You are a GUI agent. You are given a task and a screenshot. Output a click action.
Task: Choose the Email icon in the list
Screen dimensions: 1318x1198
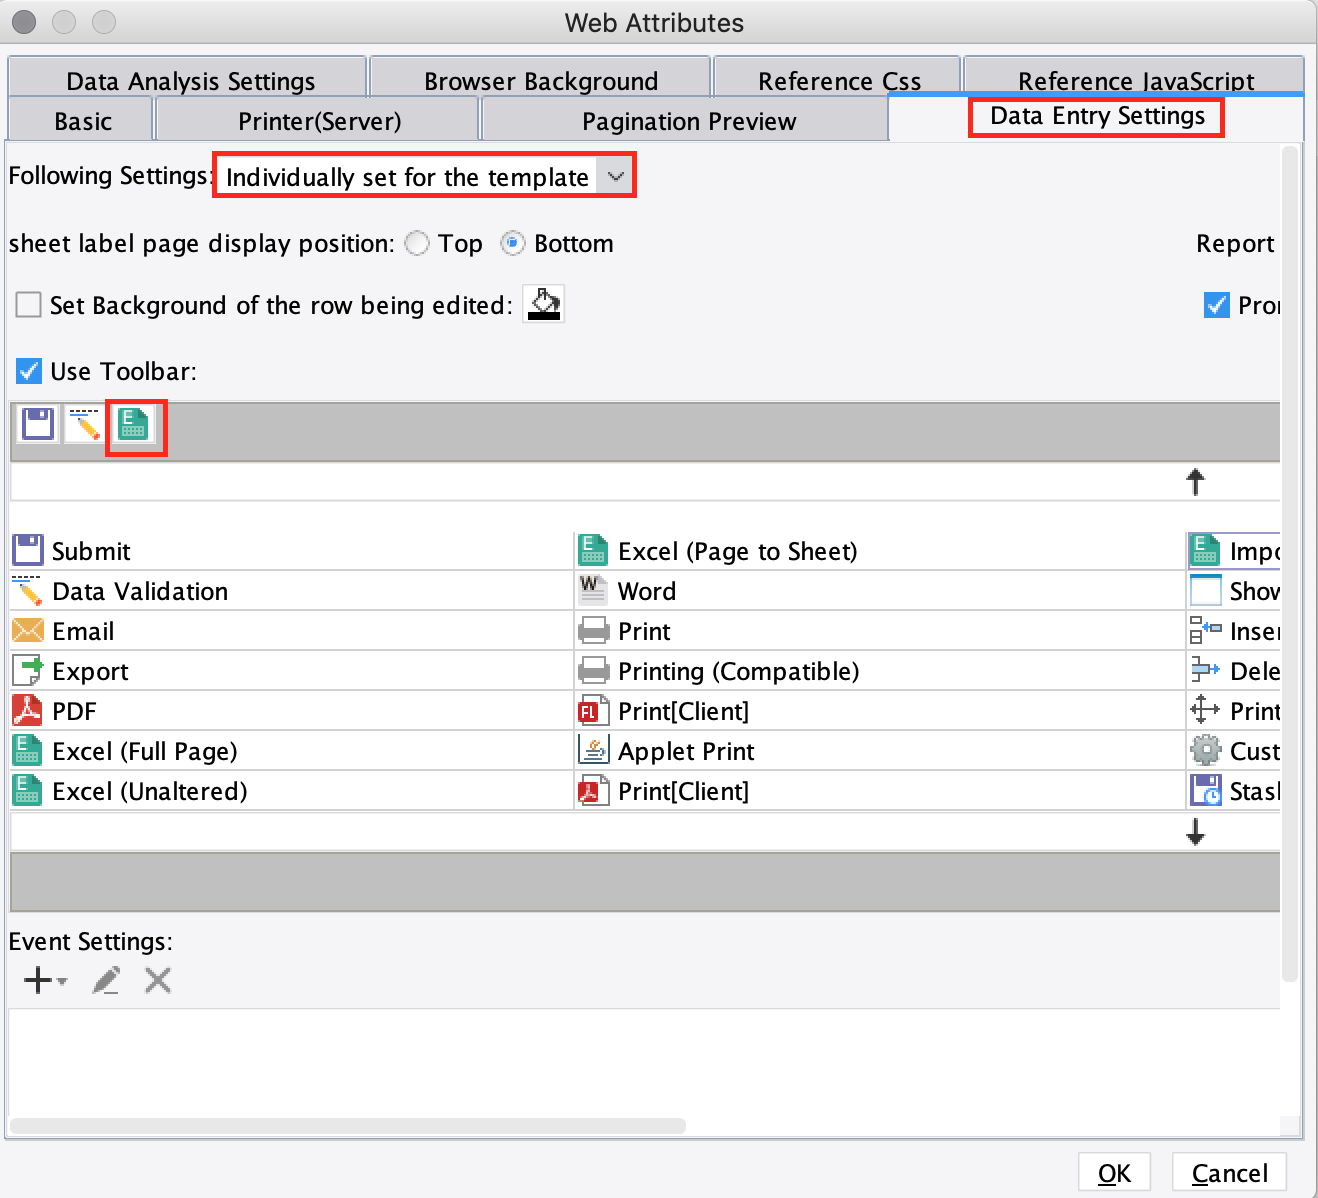[x=27, y=630]
